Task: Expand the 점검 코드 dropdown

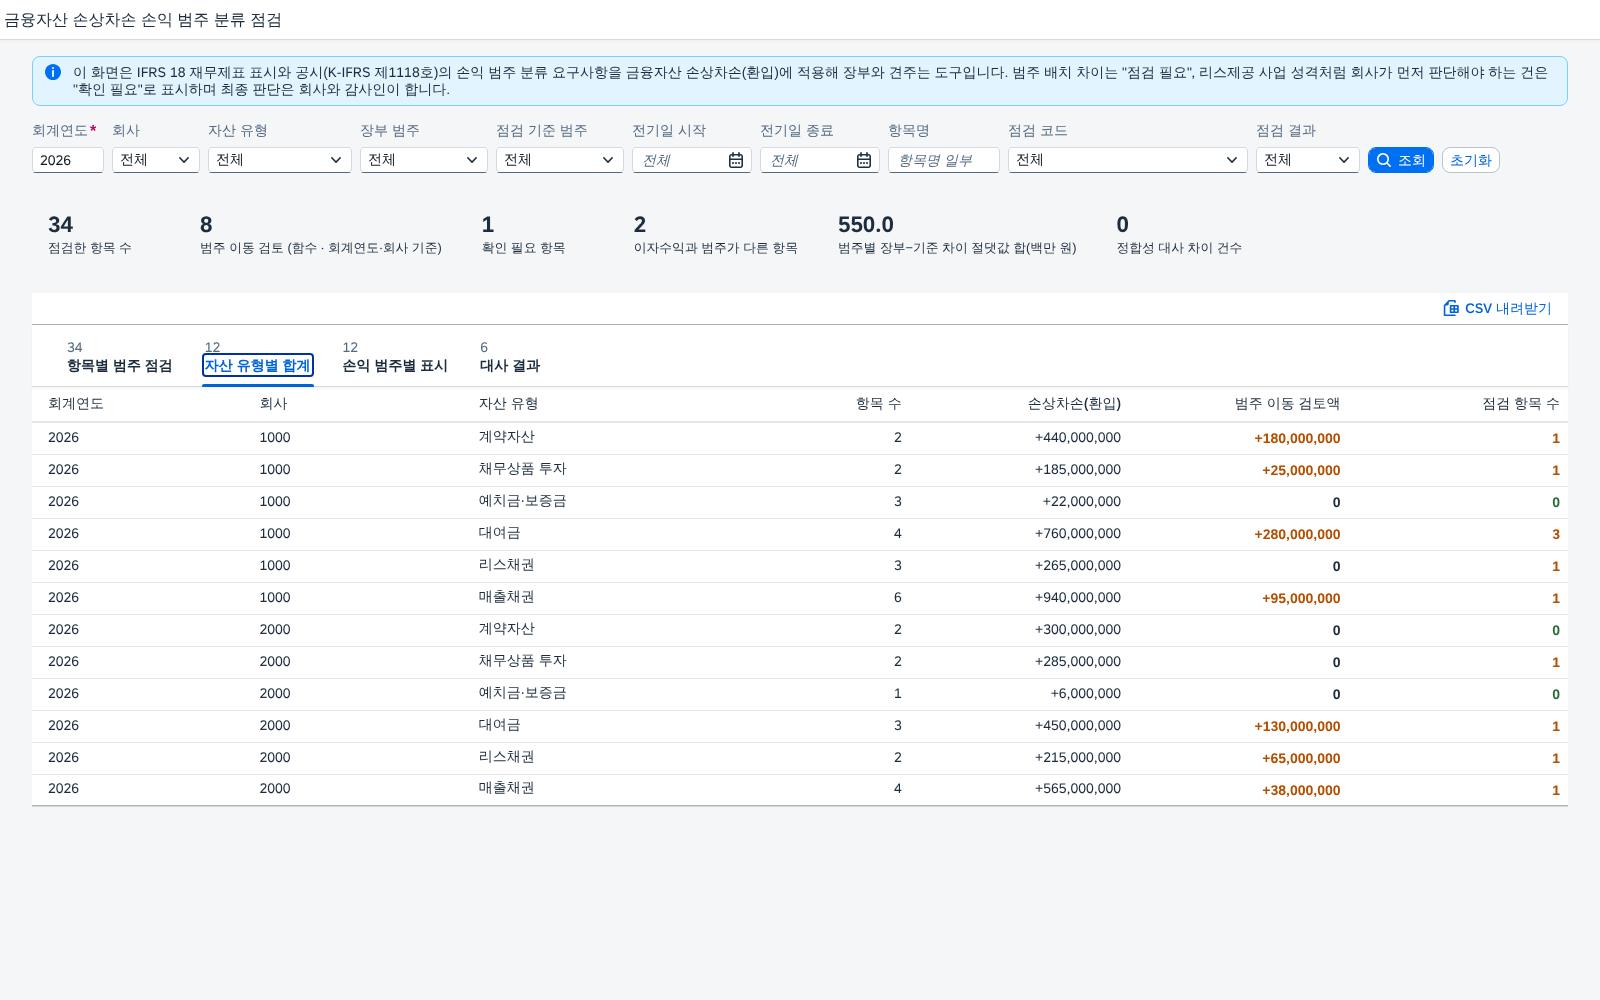Action: [1128, 160]
